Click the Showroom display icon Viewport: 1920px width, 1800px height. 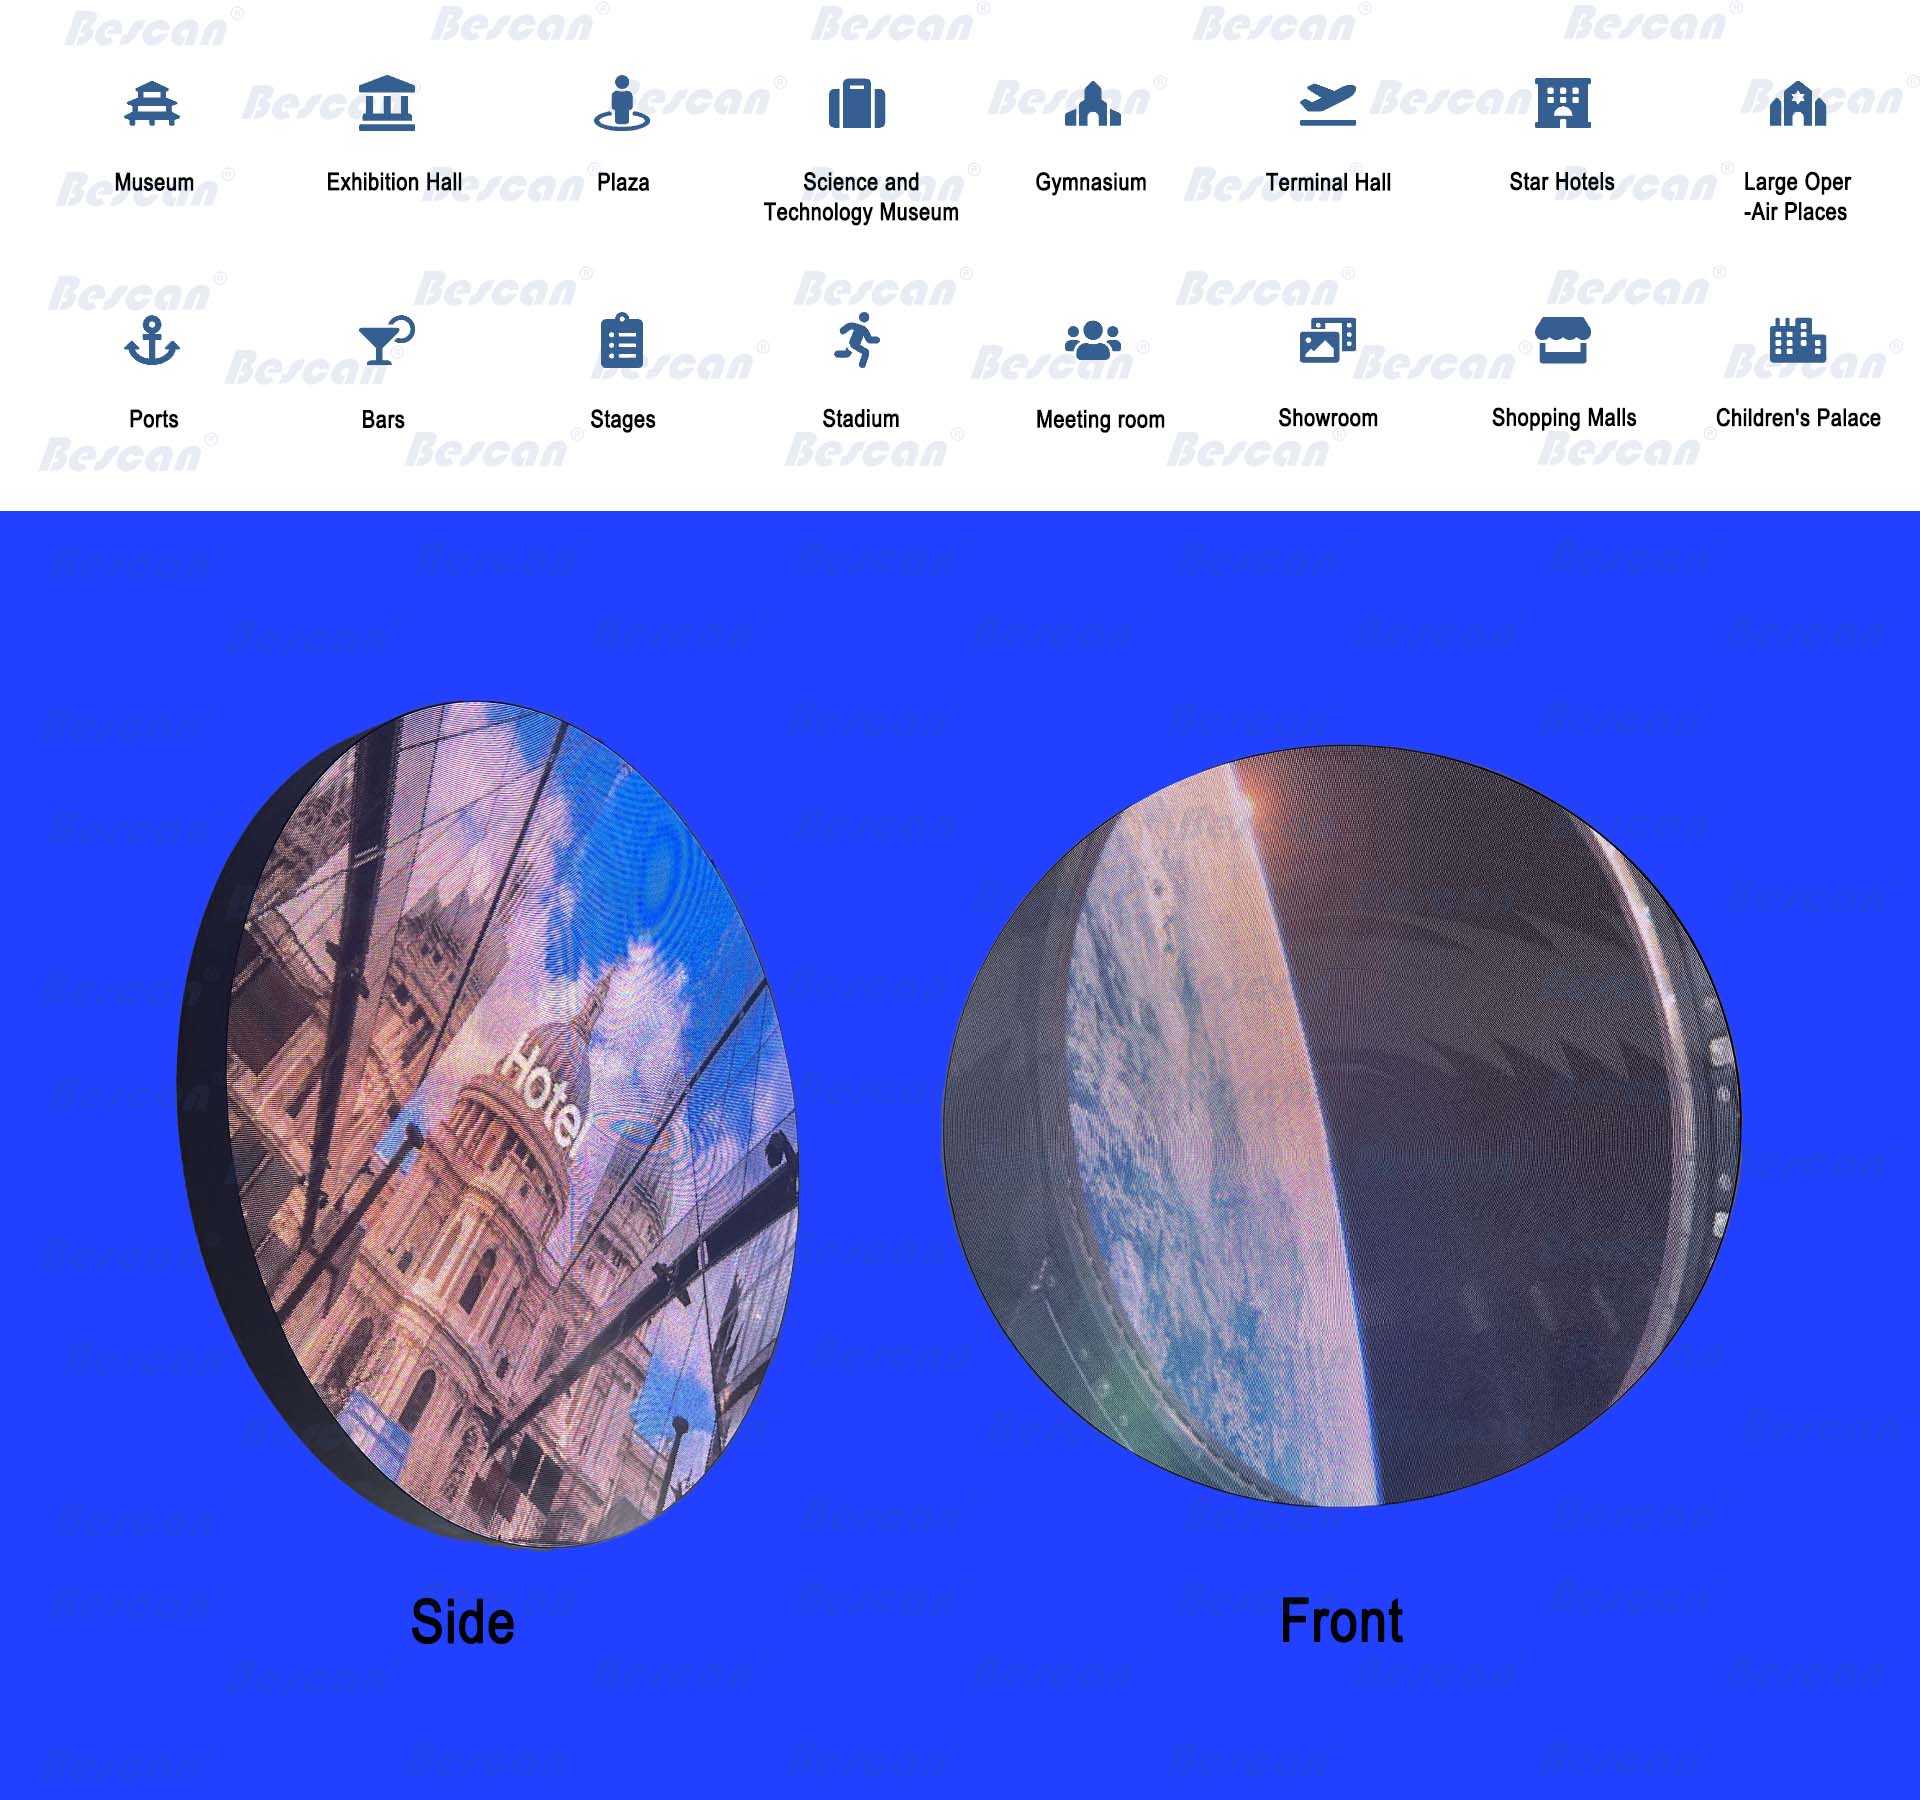point(1328,338)
